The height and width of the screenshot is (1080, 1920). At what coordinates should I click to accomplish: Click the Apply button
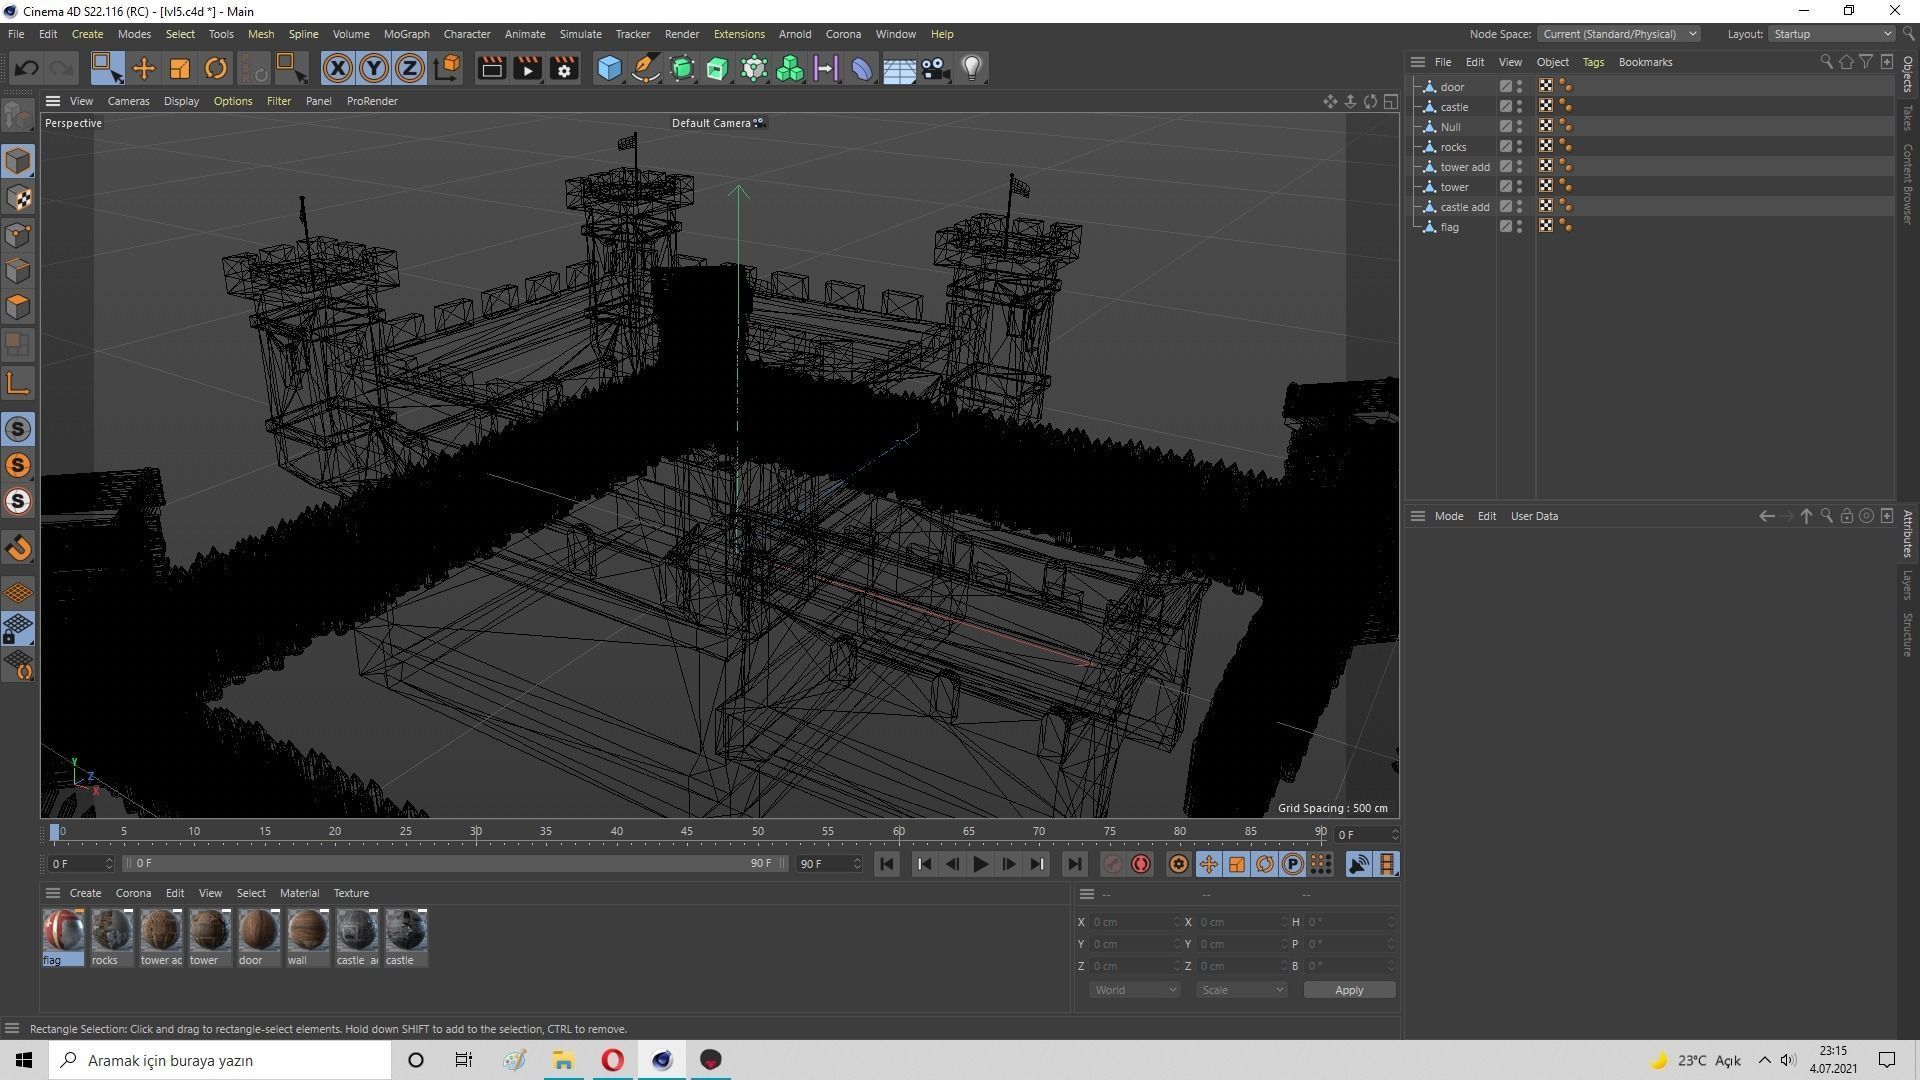coord(1349,990)
